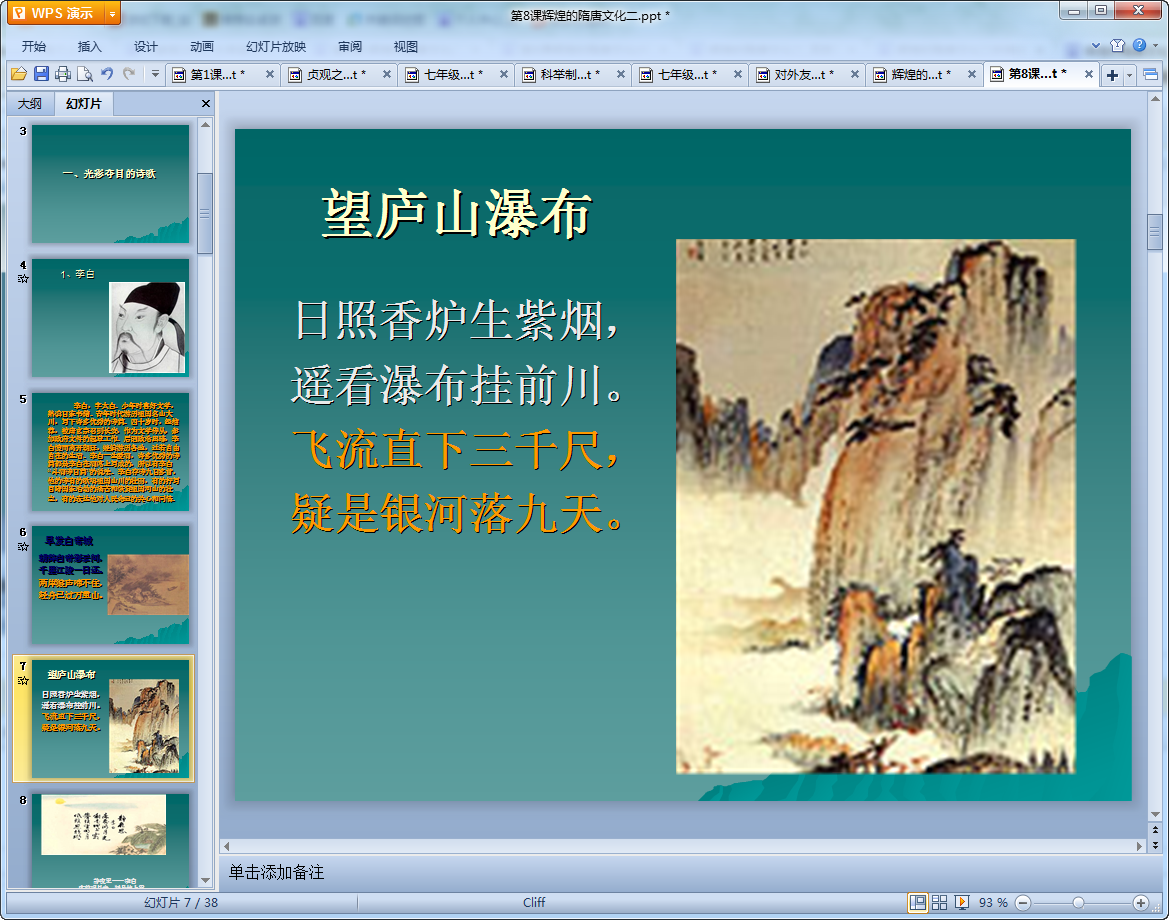
Task: Close the 第1课...t document tab
Action: point(270,74)
